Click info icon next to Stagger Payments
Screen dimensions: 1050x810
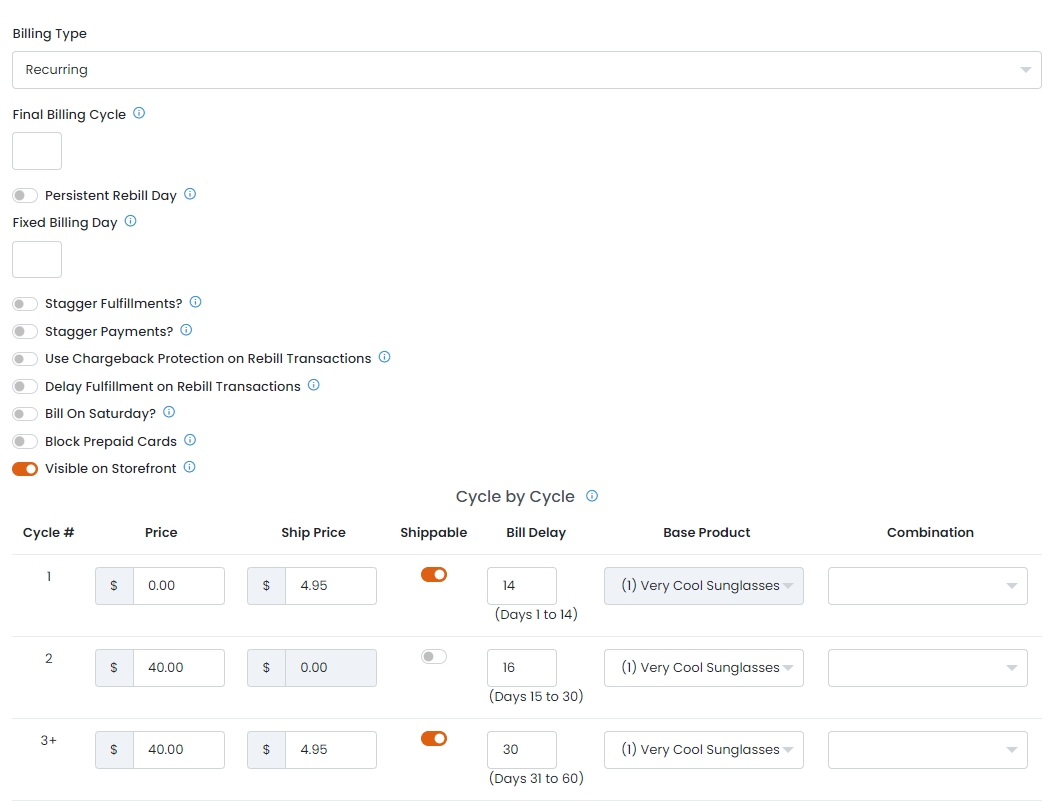186,330
